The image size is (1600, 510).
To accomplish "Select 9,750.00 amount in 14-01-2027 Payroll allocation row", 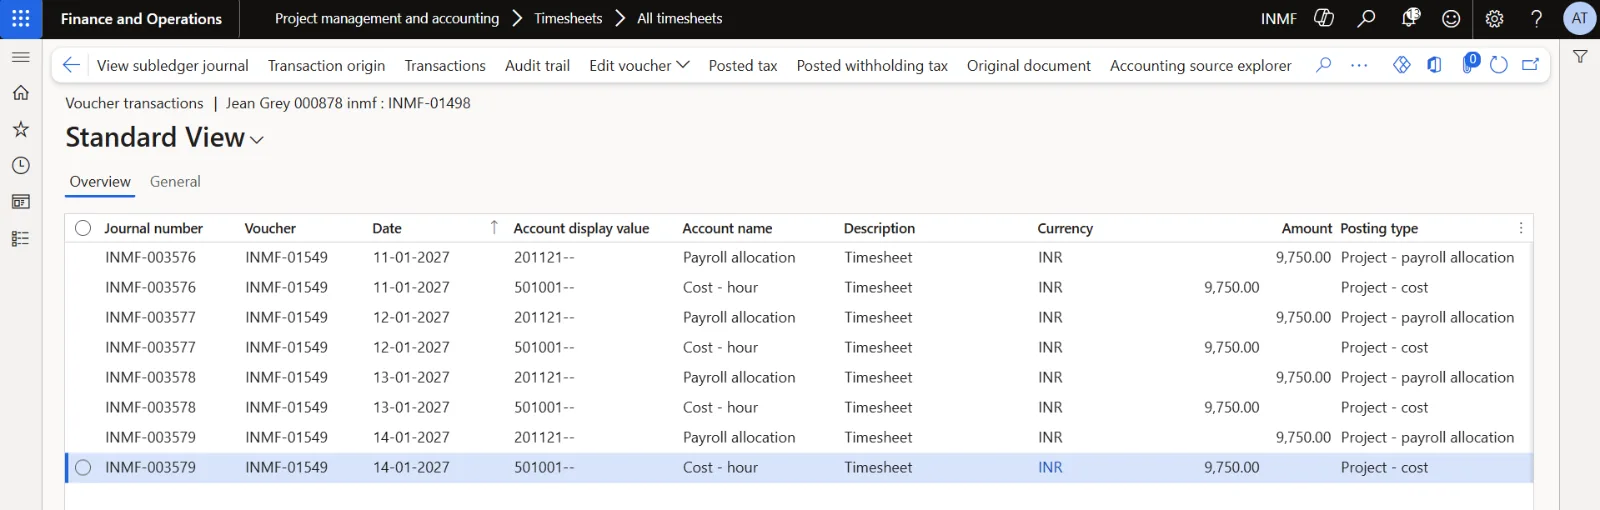I will coord(1303,437).
